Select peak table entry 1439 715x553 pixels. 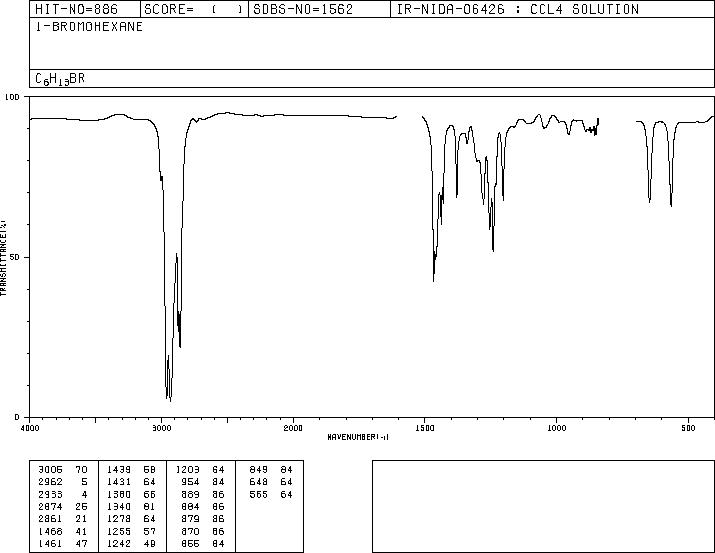coord(119,470)
